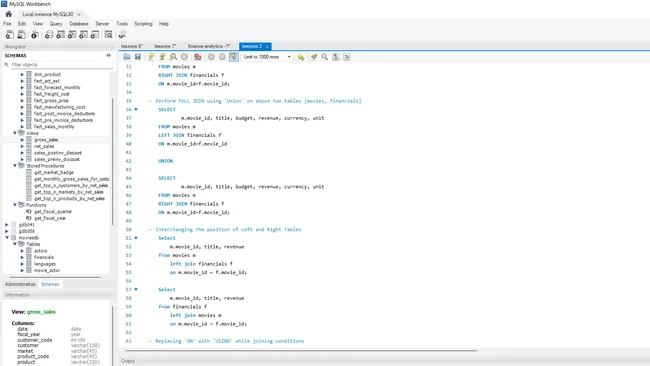This screenshot has width=650, height=366.
Task: Click the UNION keyword on line 42
Action: [x=165, y=161]
